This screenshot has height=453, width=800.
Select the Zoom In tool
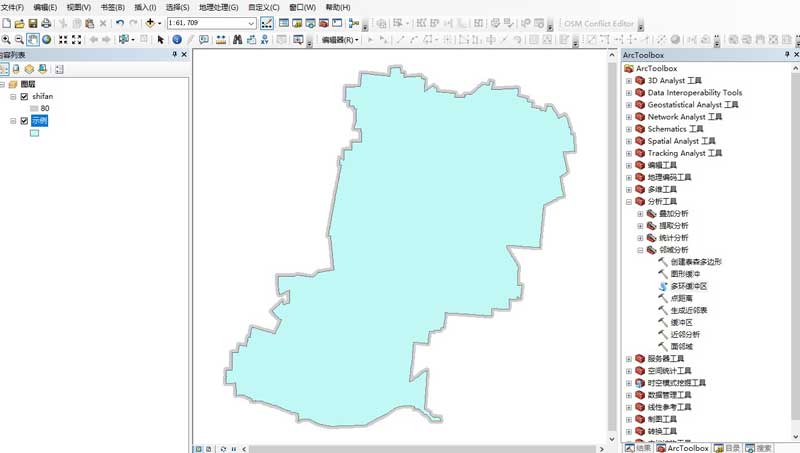pyautogui.click(x=6, y=39)
